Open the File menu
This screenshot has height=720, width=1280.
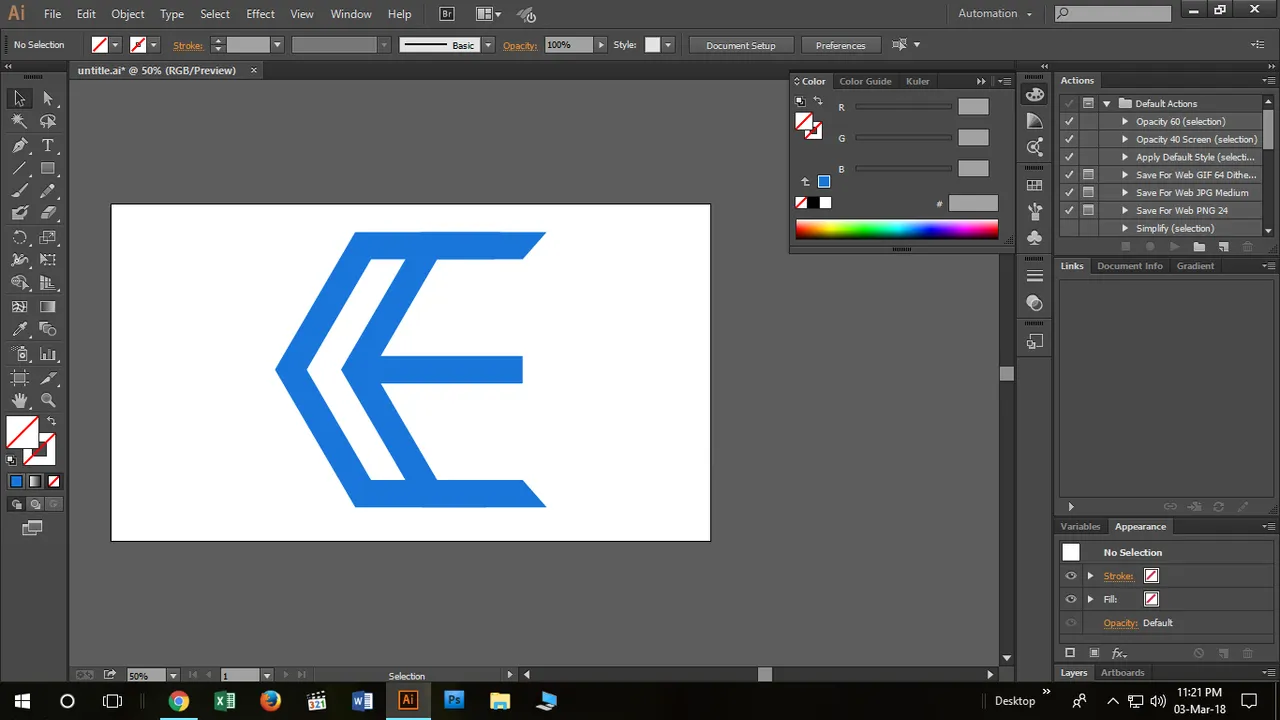(x=53, y=14)
